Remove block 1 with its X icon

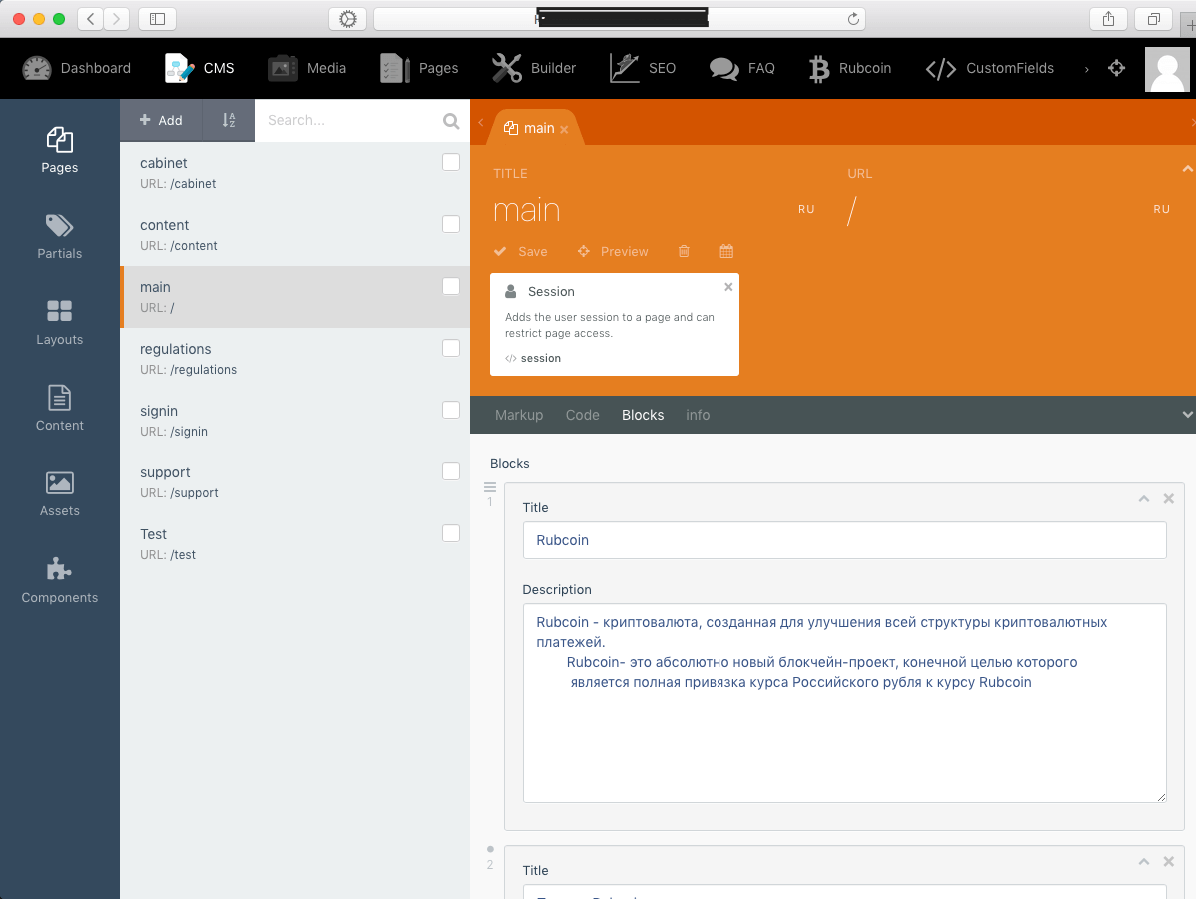coord(1169,499)
